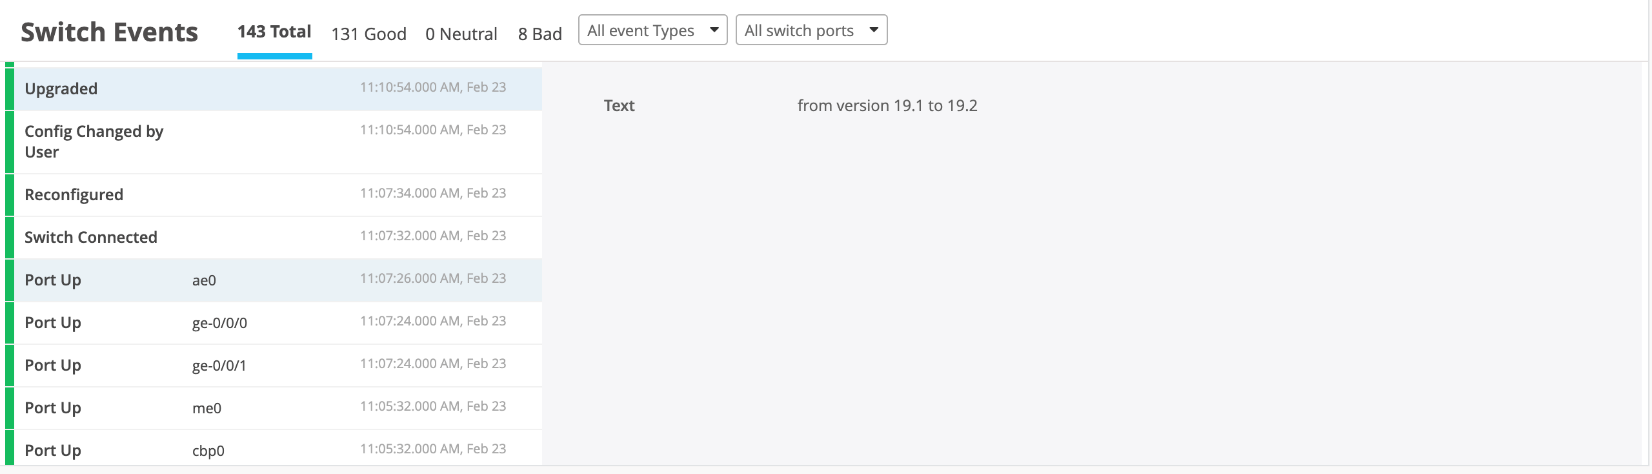Show the 8 Bad events
This screenshot has width=1652, height=474.
[x=540, y=34]
